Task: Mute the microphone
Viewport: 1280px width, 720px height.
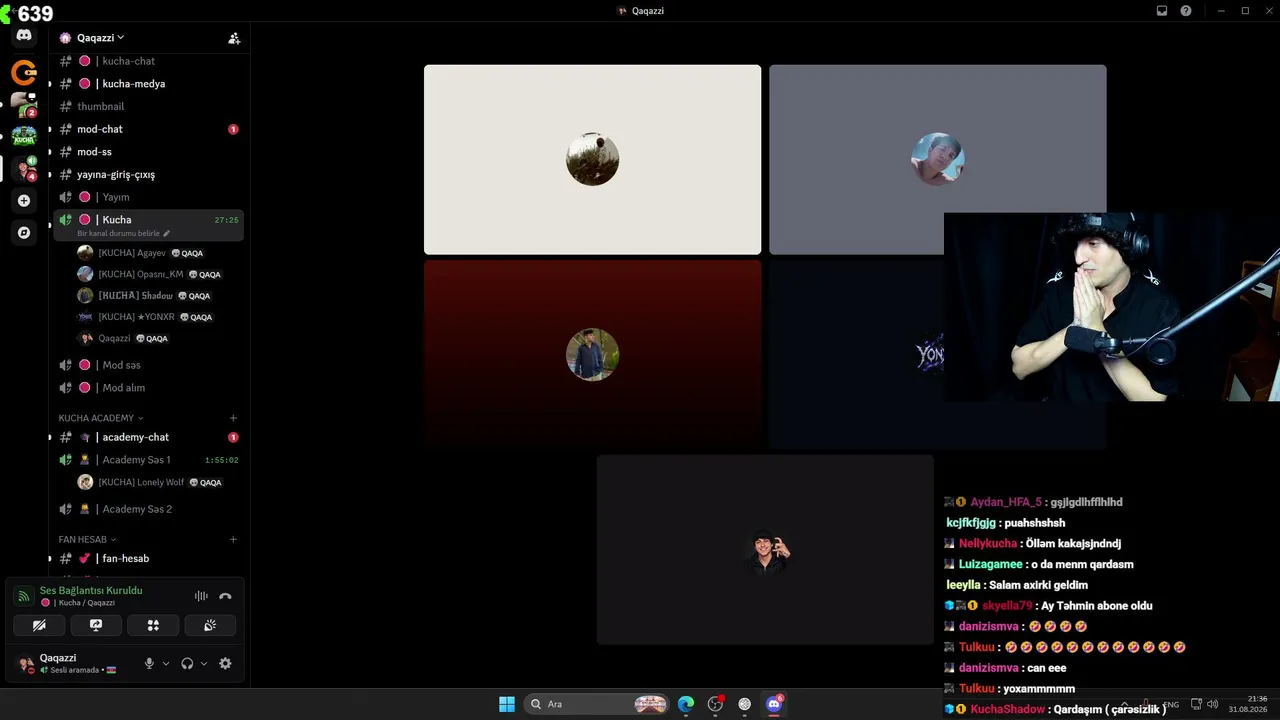Action: [149, 664]
